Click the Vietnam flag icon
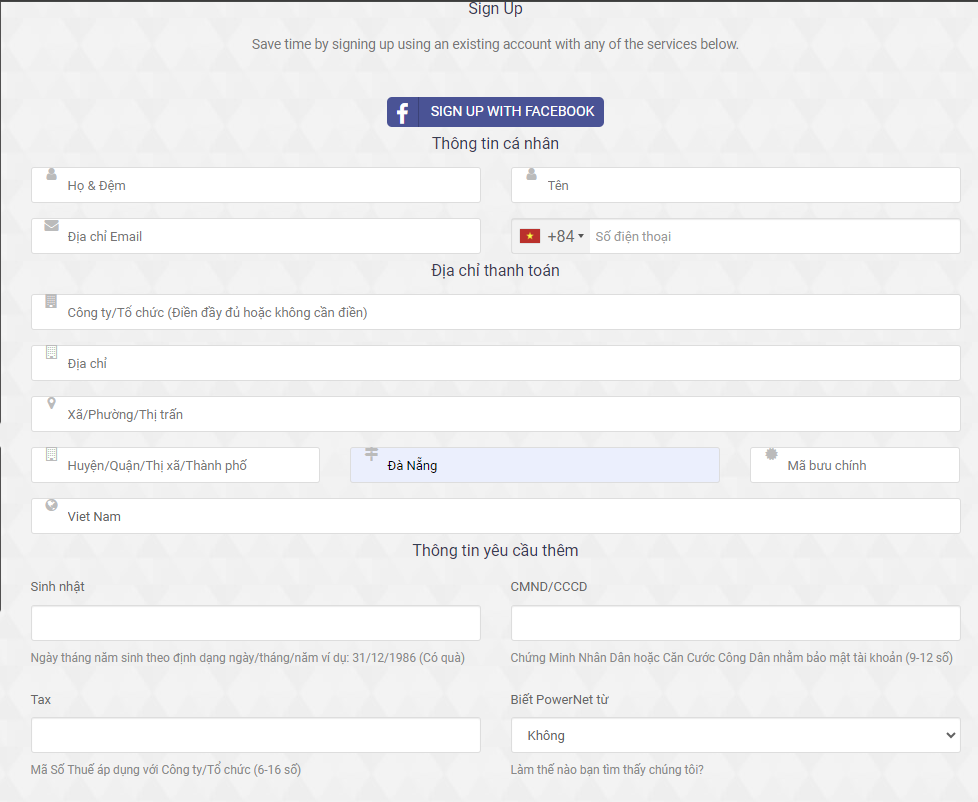The image size is (978, 802). (x=530, y=236)
